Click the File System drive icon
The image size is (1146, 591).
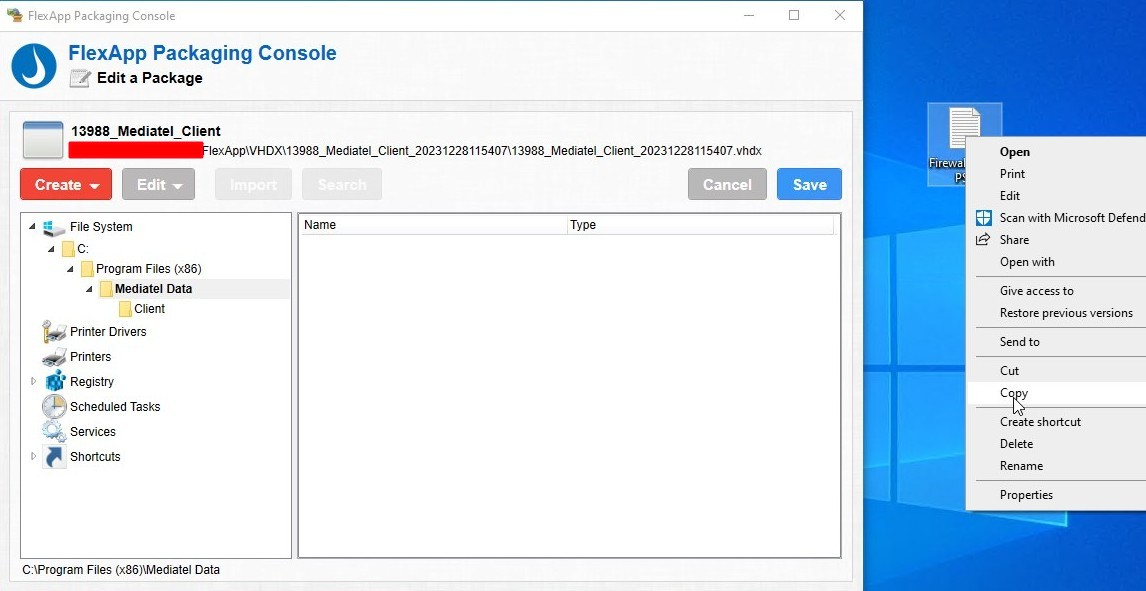coord(54,227)
